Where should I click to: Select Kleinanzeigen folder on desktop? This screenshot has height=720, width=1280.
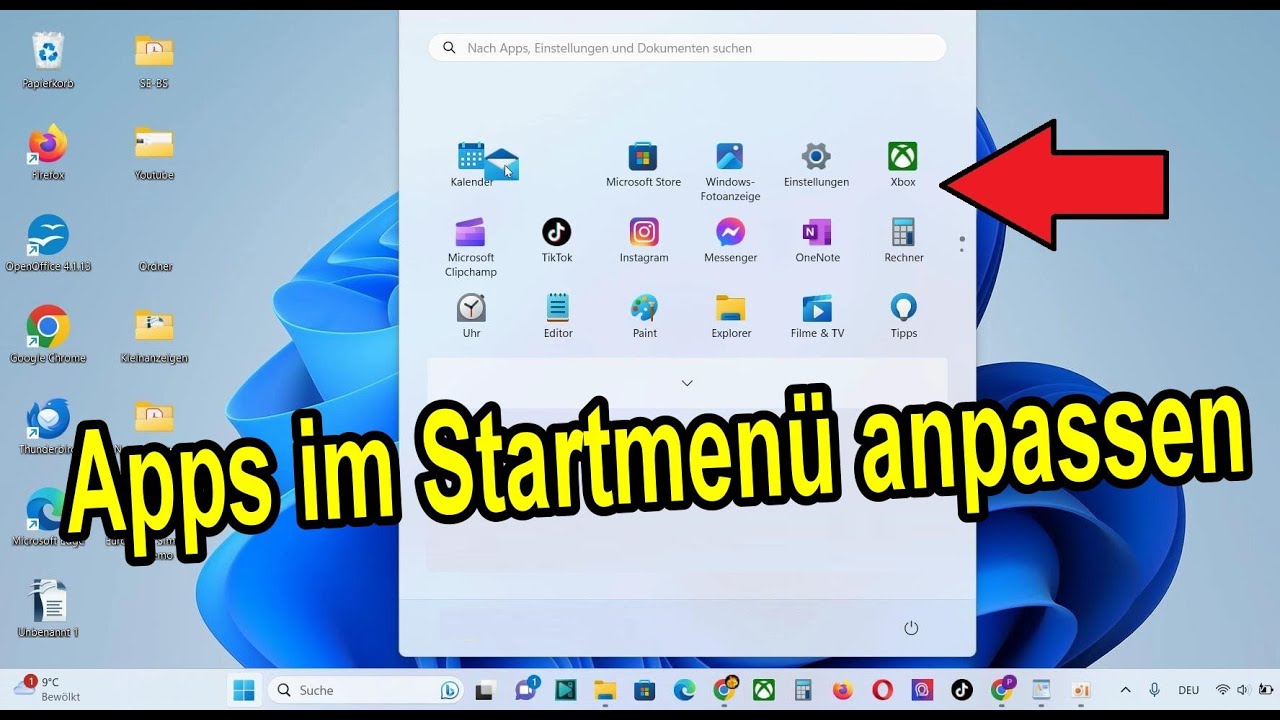coord(154,335)
